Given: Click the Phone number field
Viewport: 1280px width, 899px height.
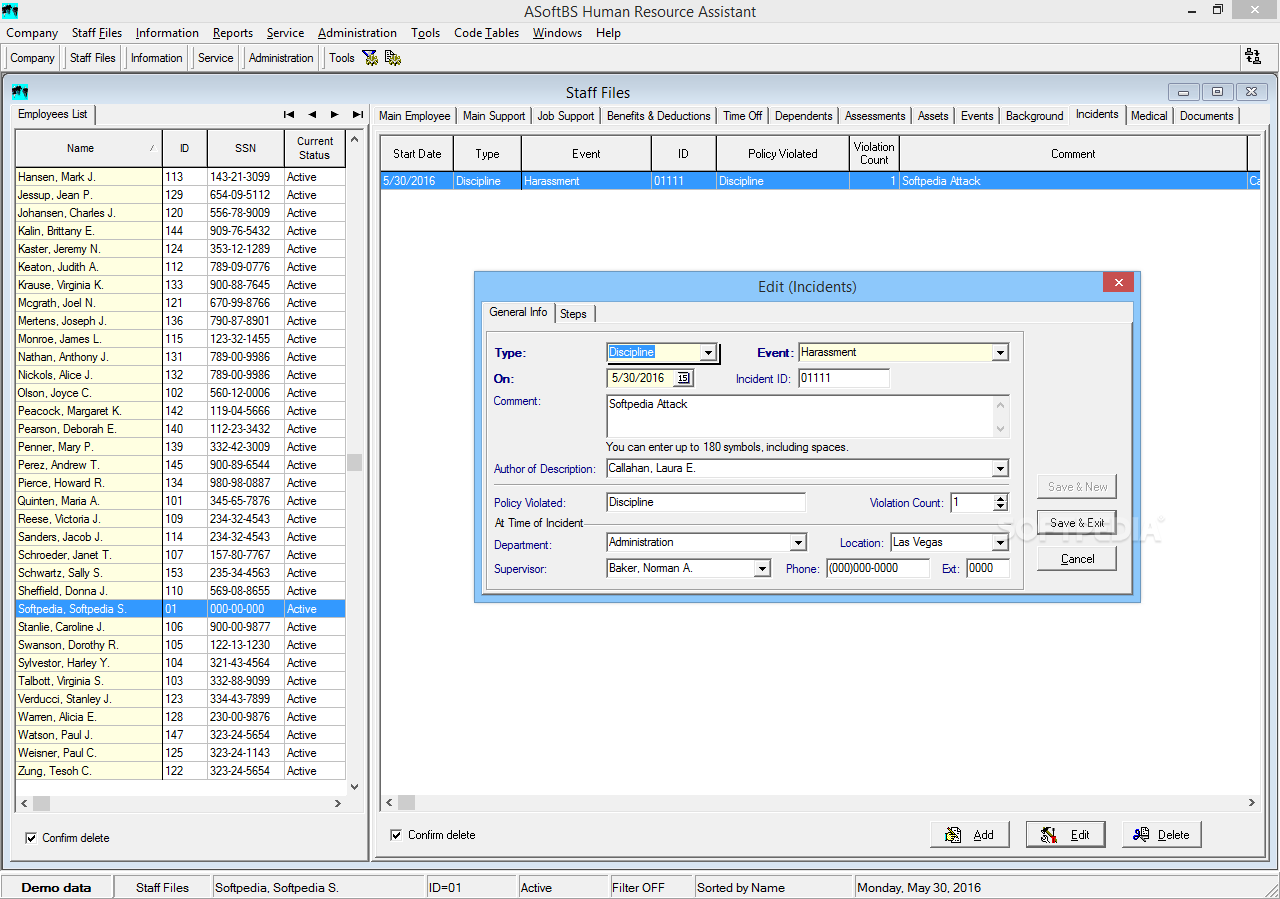Looking at the screenshot, I should [877, 568].
